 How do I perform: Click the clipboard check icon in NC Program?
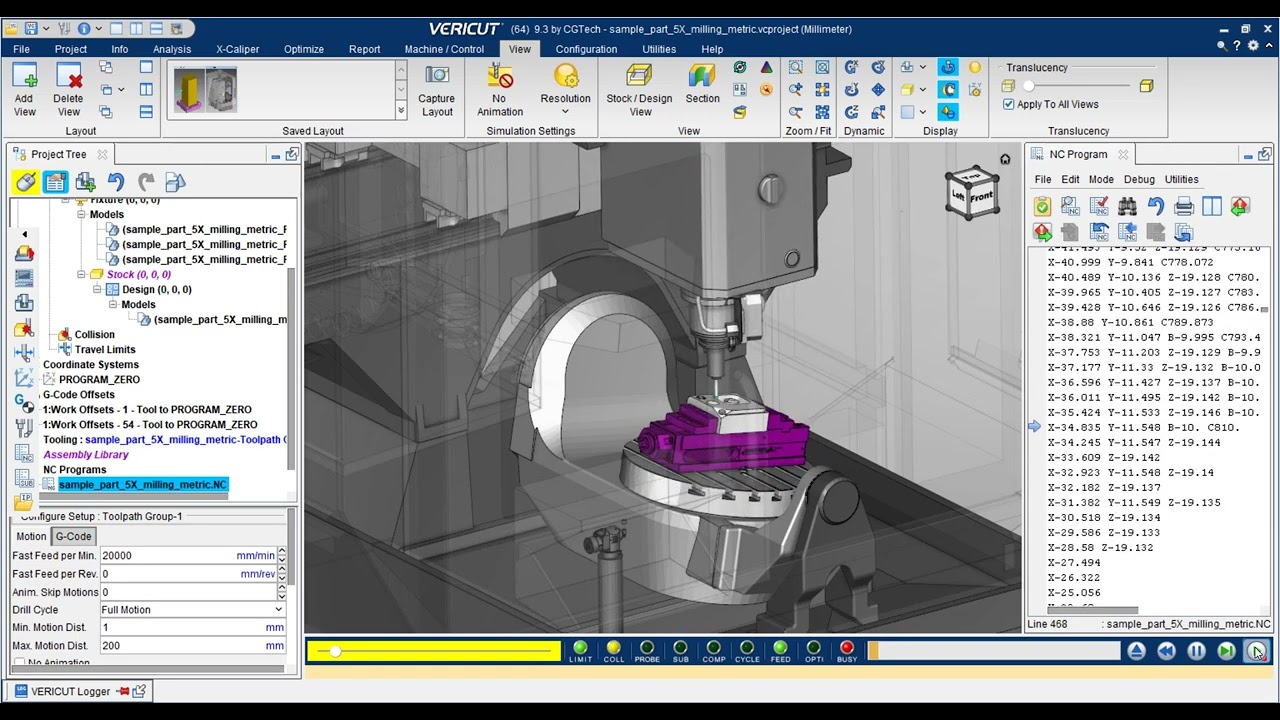[1042, 206]
